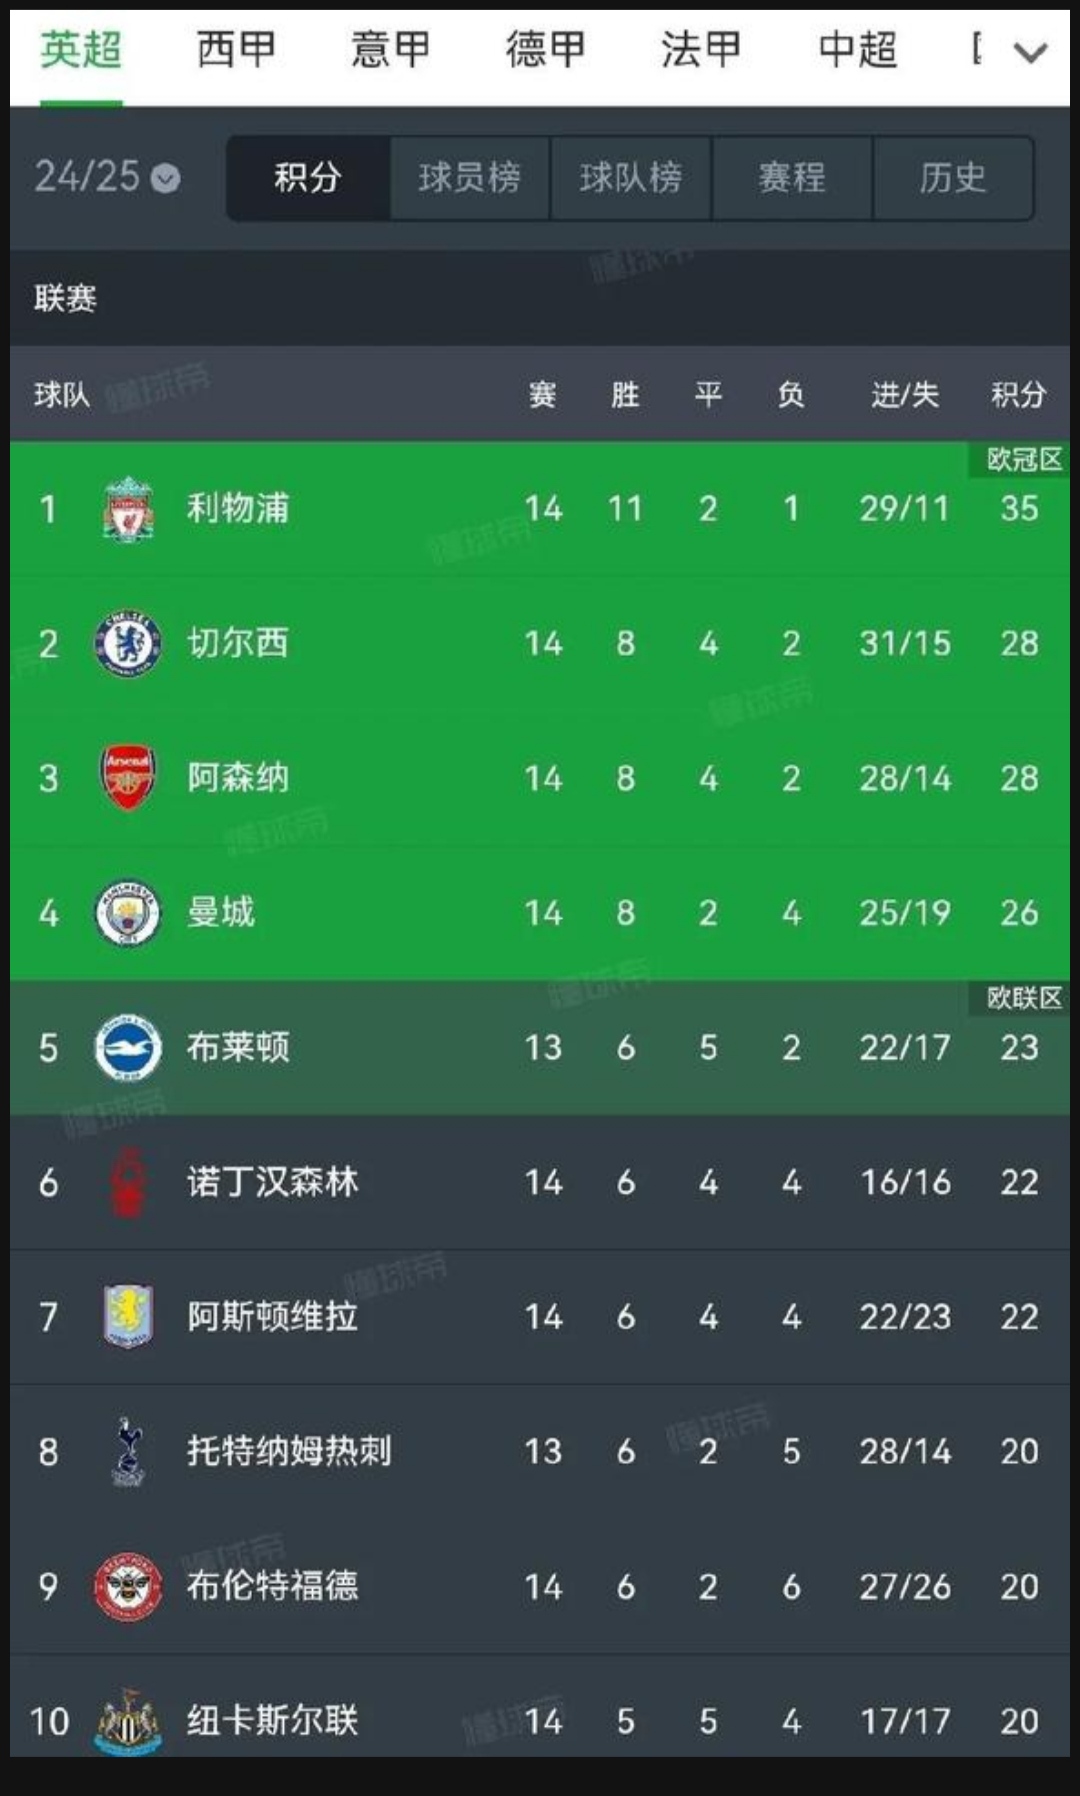This screenshot has width=1080, height=1796.
Task: Open the 赛程 schedule tab
Action: (789, 178)
